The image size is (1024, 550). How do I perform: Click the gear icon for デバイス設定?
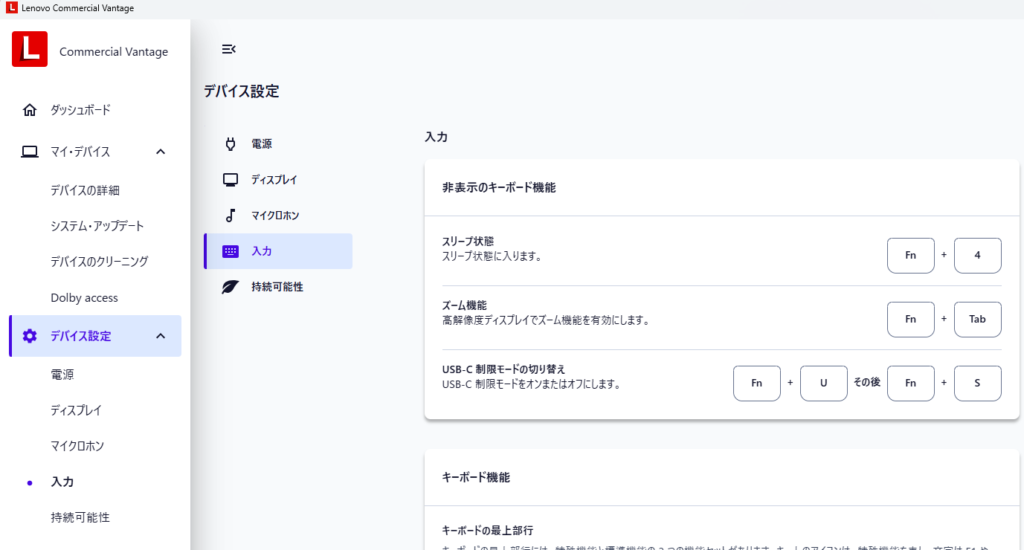click(x=30, y=336)
